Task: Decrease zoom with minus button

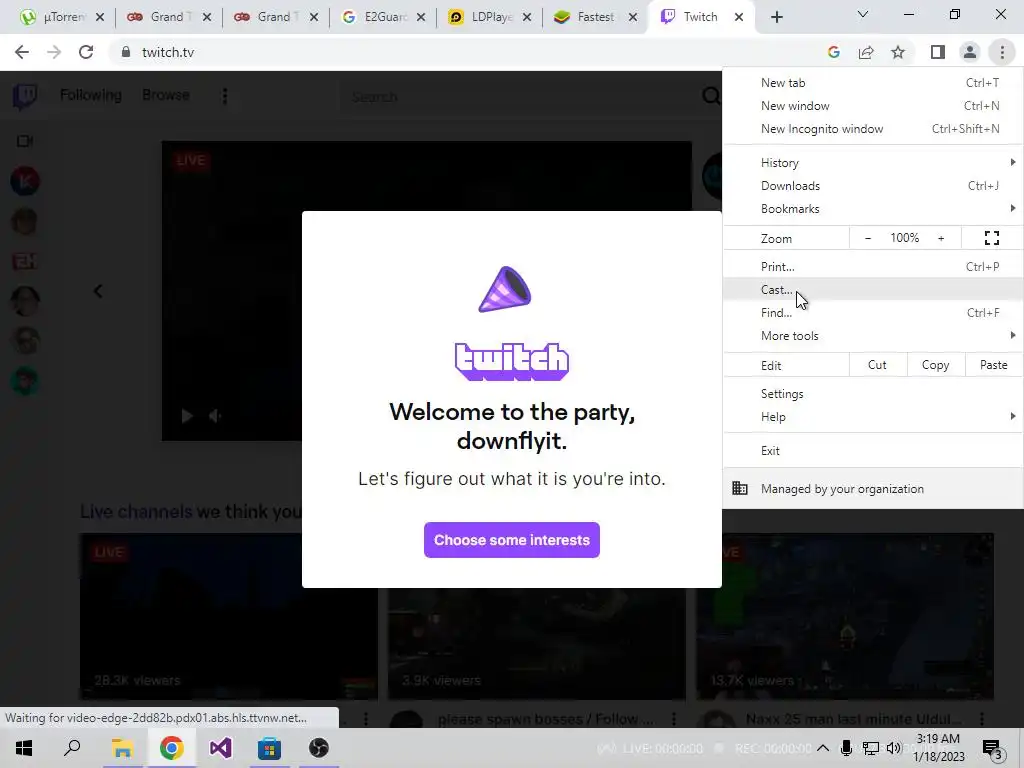Action: 868,238
